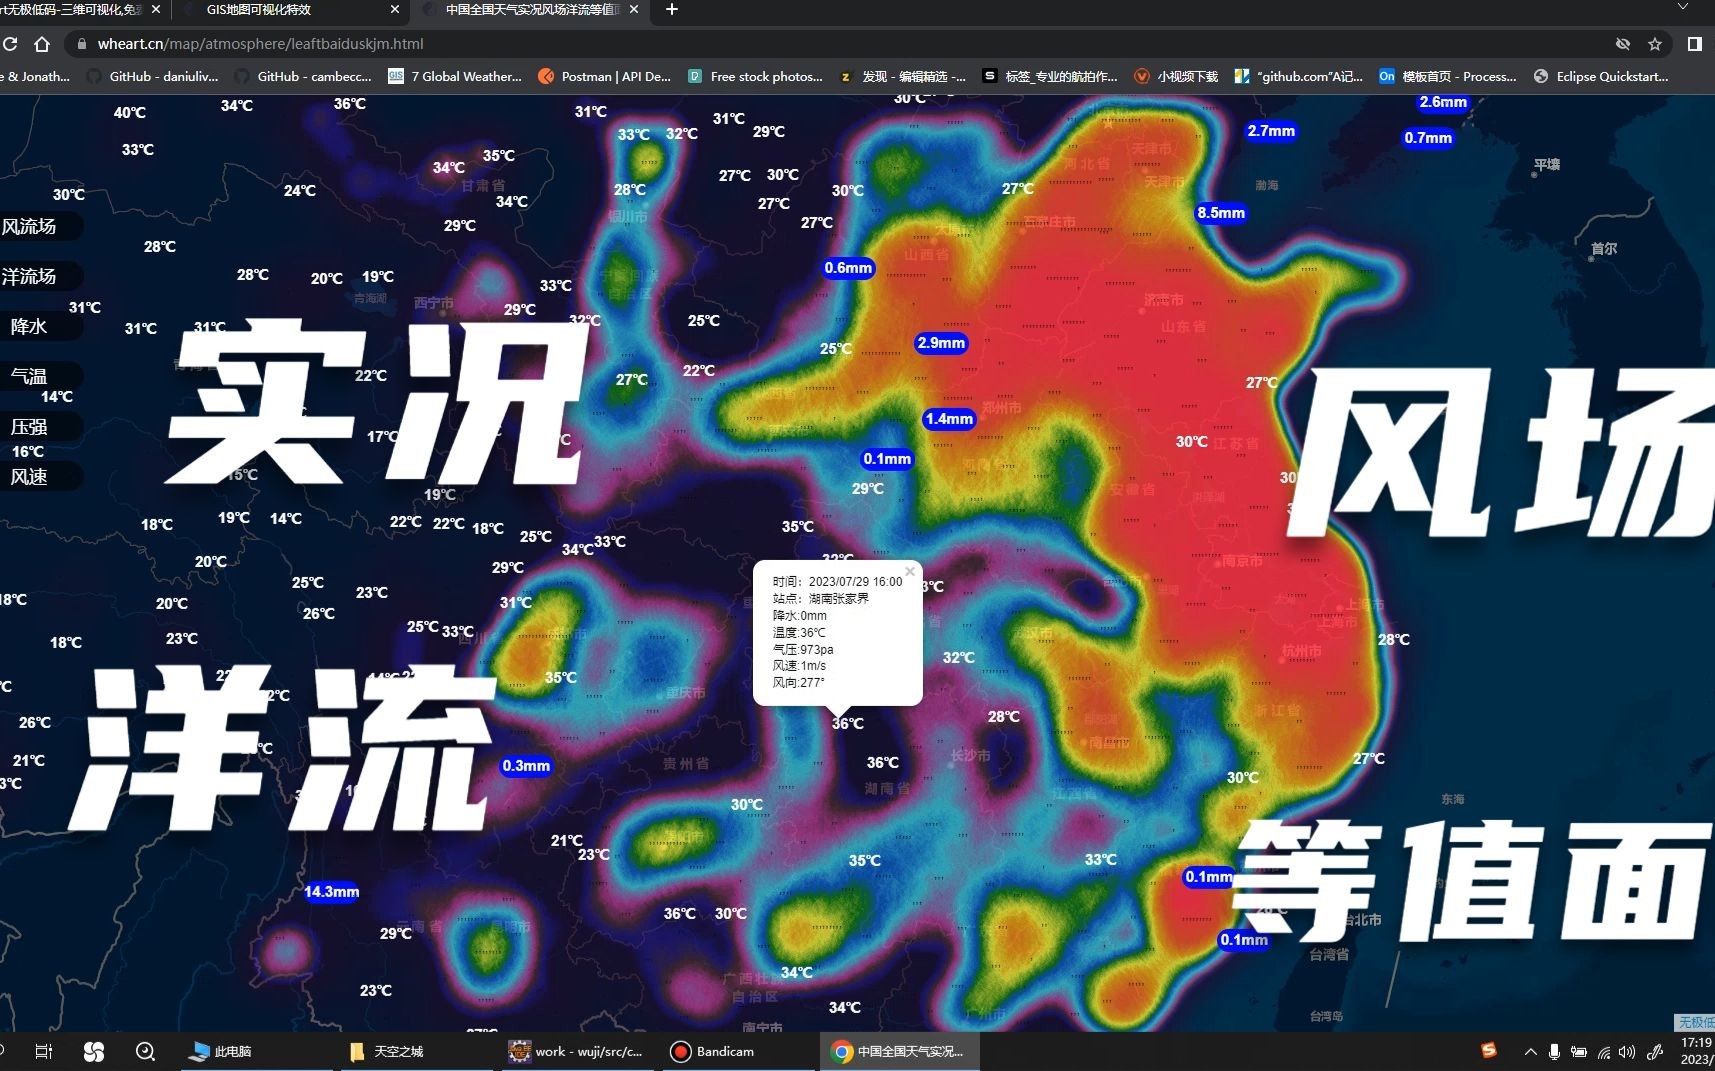Screen dimensions: 1715x1071
Task: Open site security lock icon in address bar
Action: click(82, 44)
